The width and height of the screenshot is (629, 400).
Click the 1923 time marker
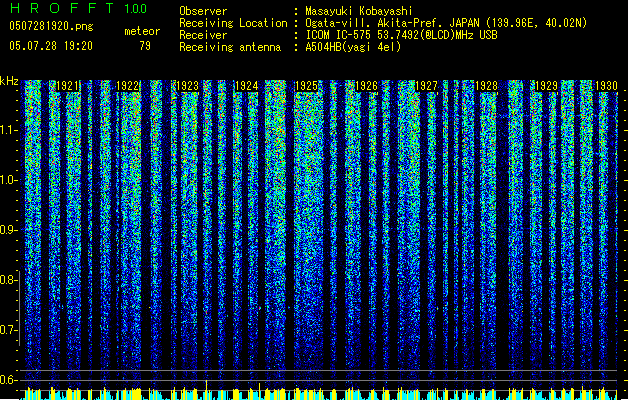[x=187, y=86]
